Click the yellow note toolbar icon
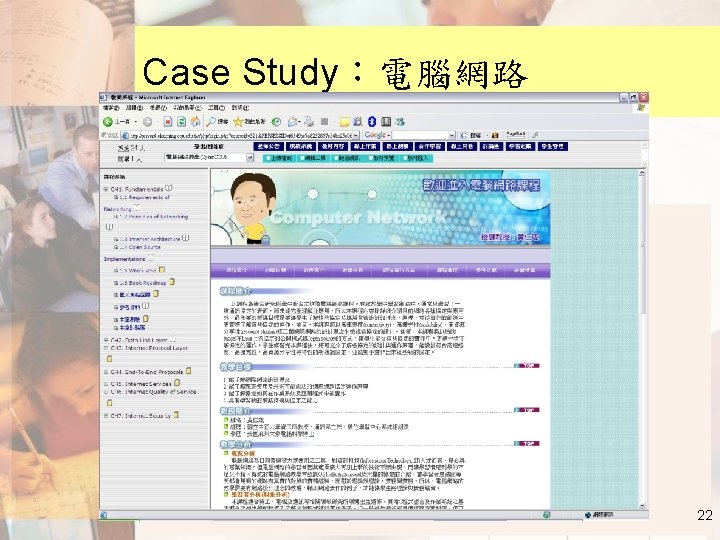The image size is (720, 540). pyautogui.click(x=344, y=122)
